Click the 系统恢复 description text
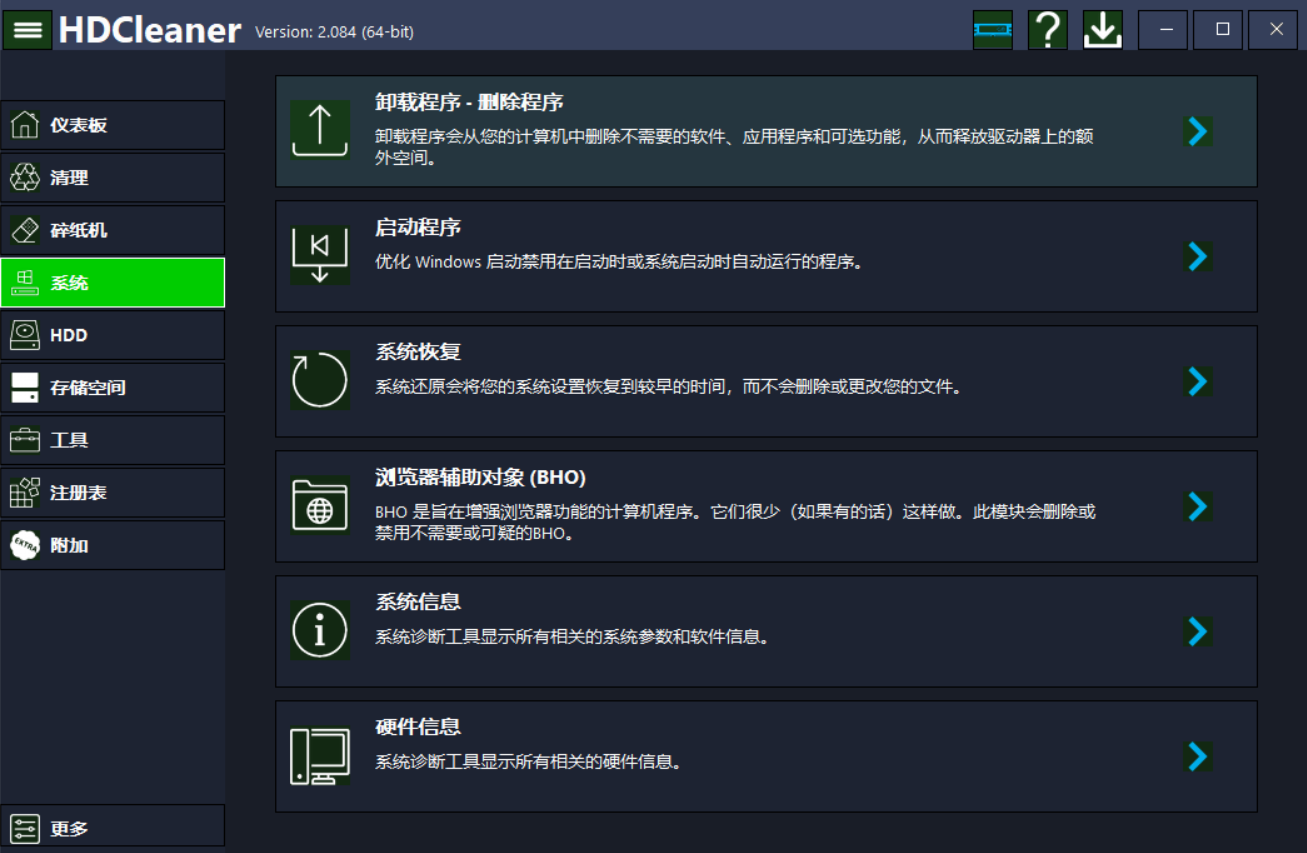Viewport: 1307px width, 853px height. (x=669, y=387)
